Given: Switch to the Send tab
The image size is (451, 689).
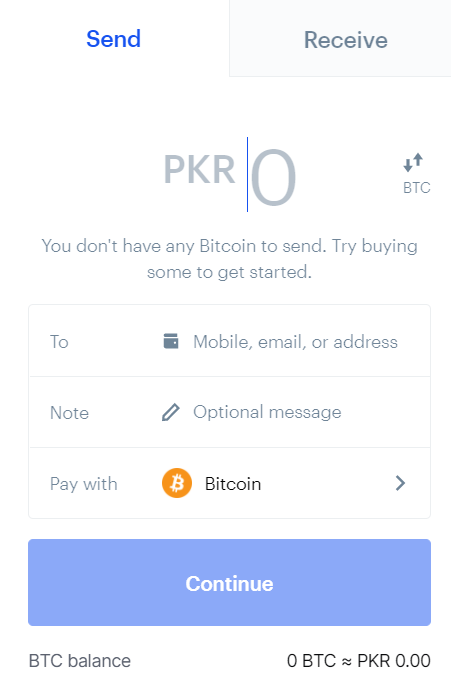Looking at the screenshot, I should [113, 39].
